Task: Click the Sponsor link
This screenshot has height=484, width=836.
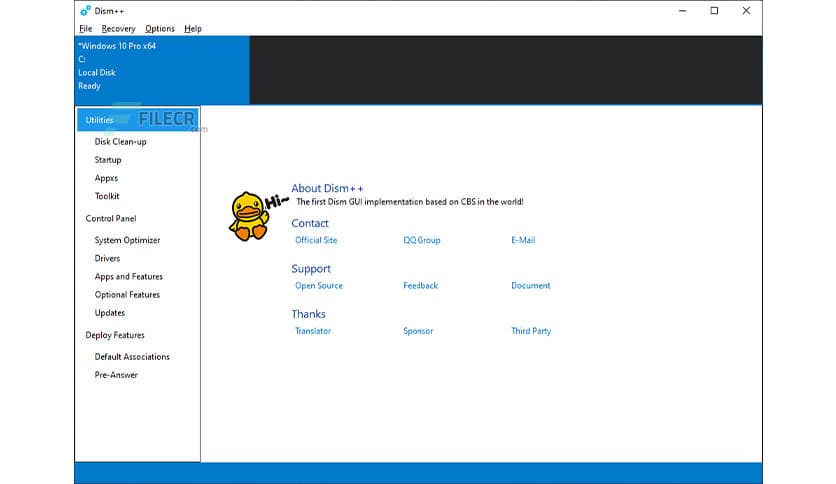Action: 418,331
